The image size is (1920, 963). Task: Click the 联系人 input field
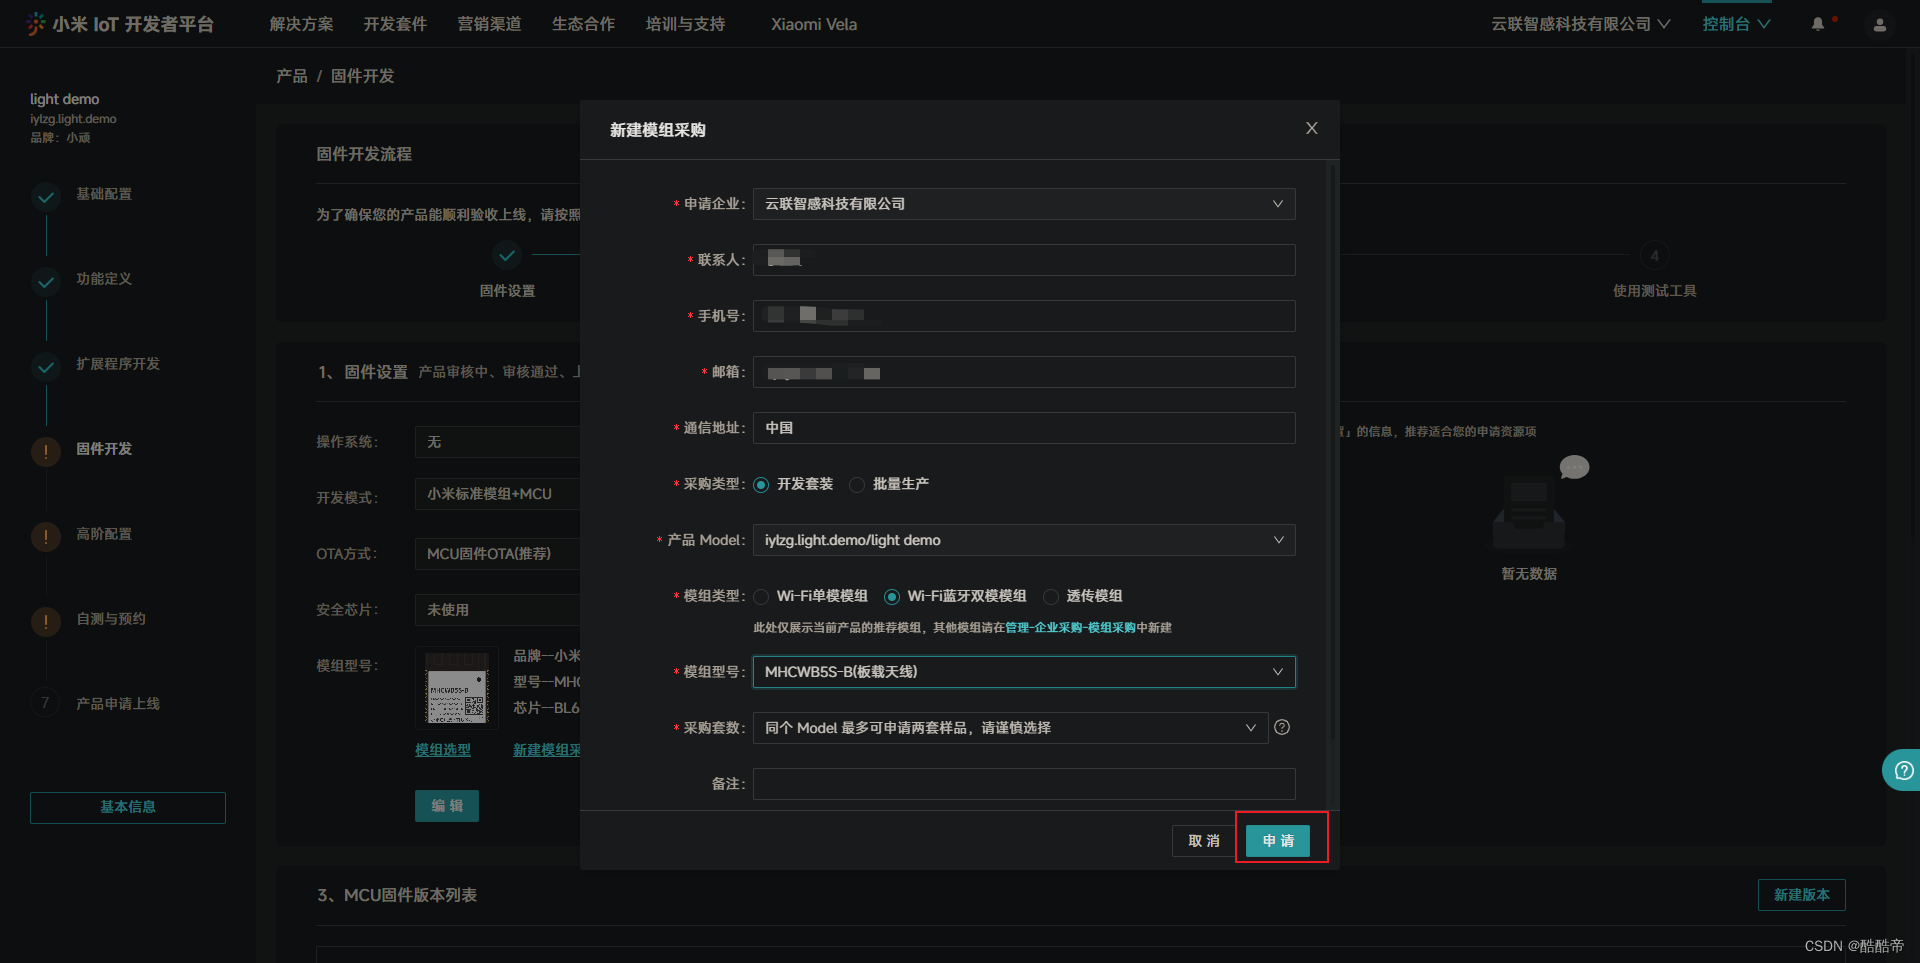[x=1024, y=260]
